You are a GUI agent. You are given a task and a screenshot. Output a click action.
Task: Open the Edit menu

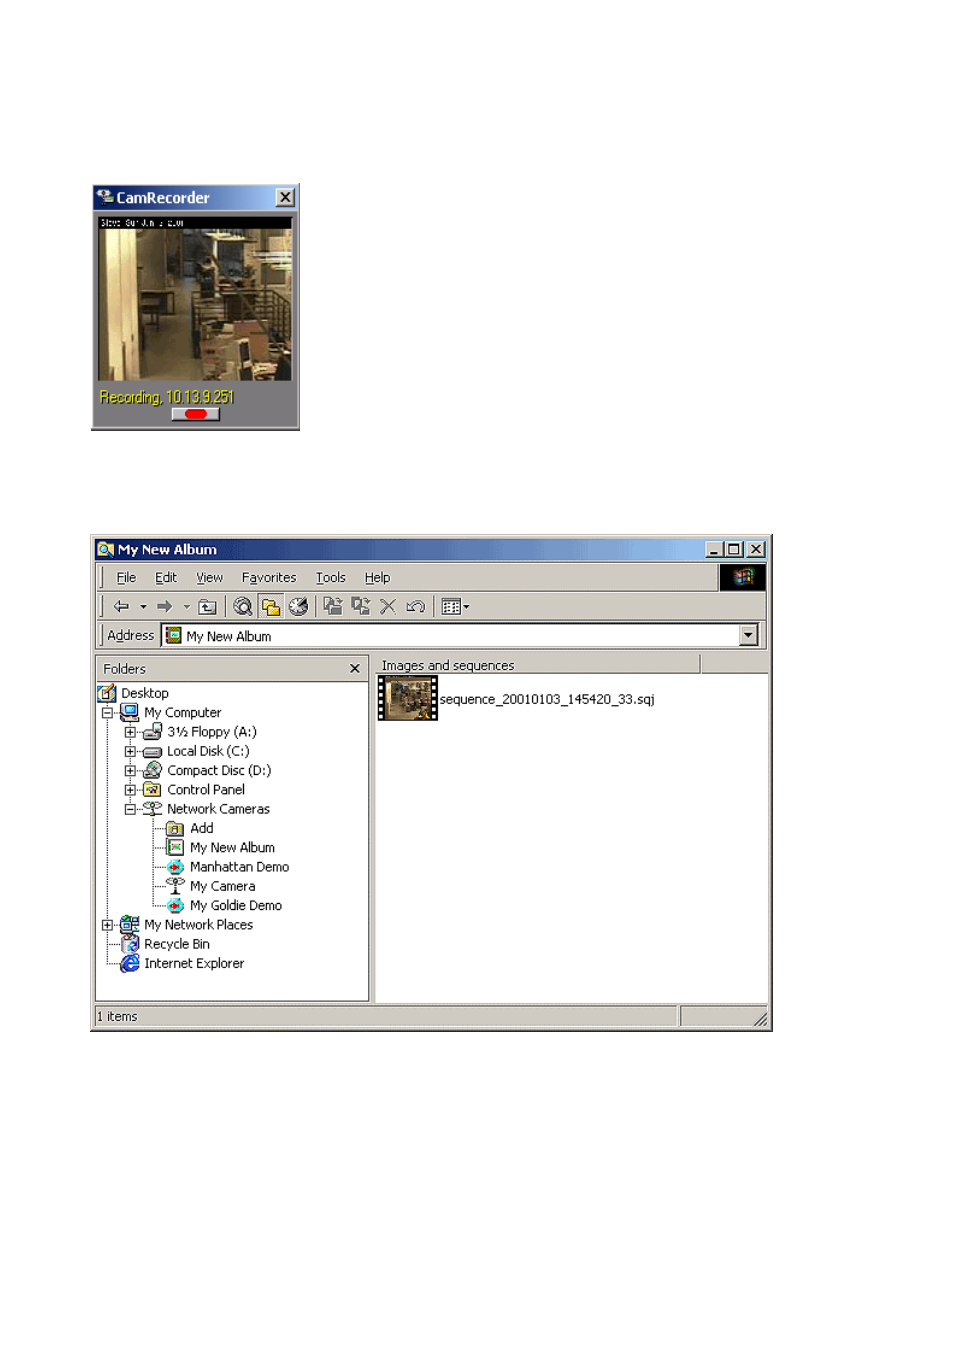(166, 578)
